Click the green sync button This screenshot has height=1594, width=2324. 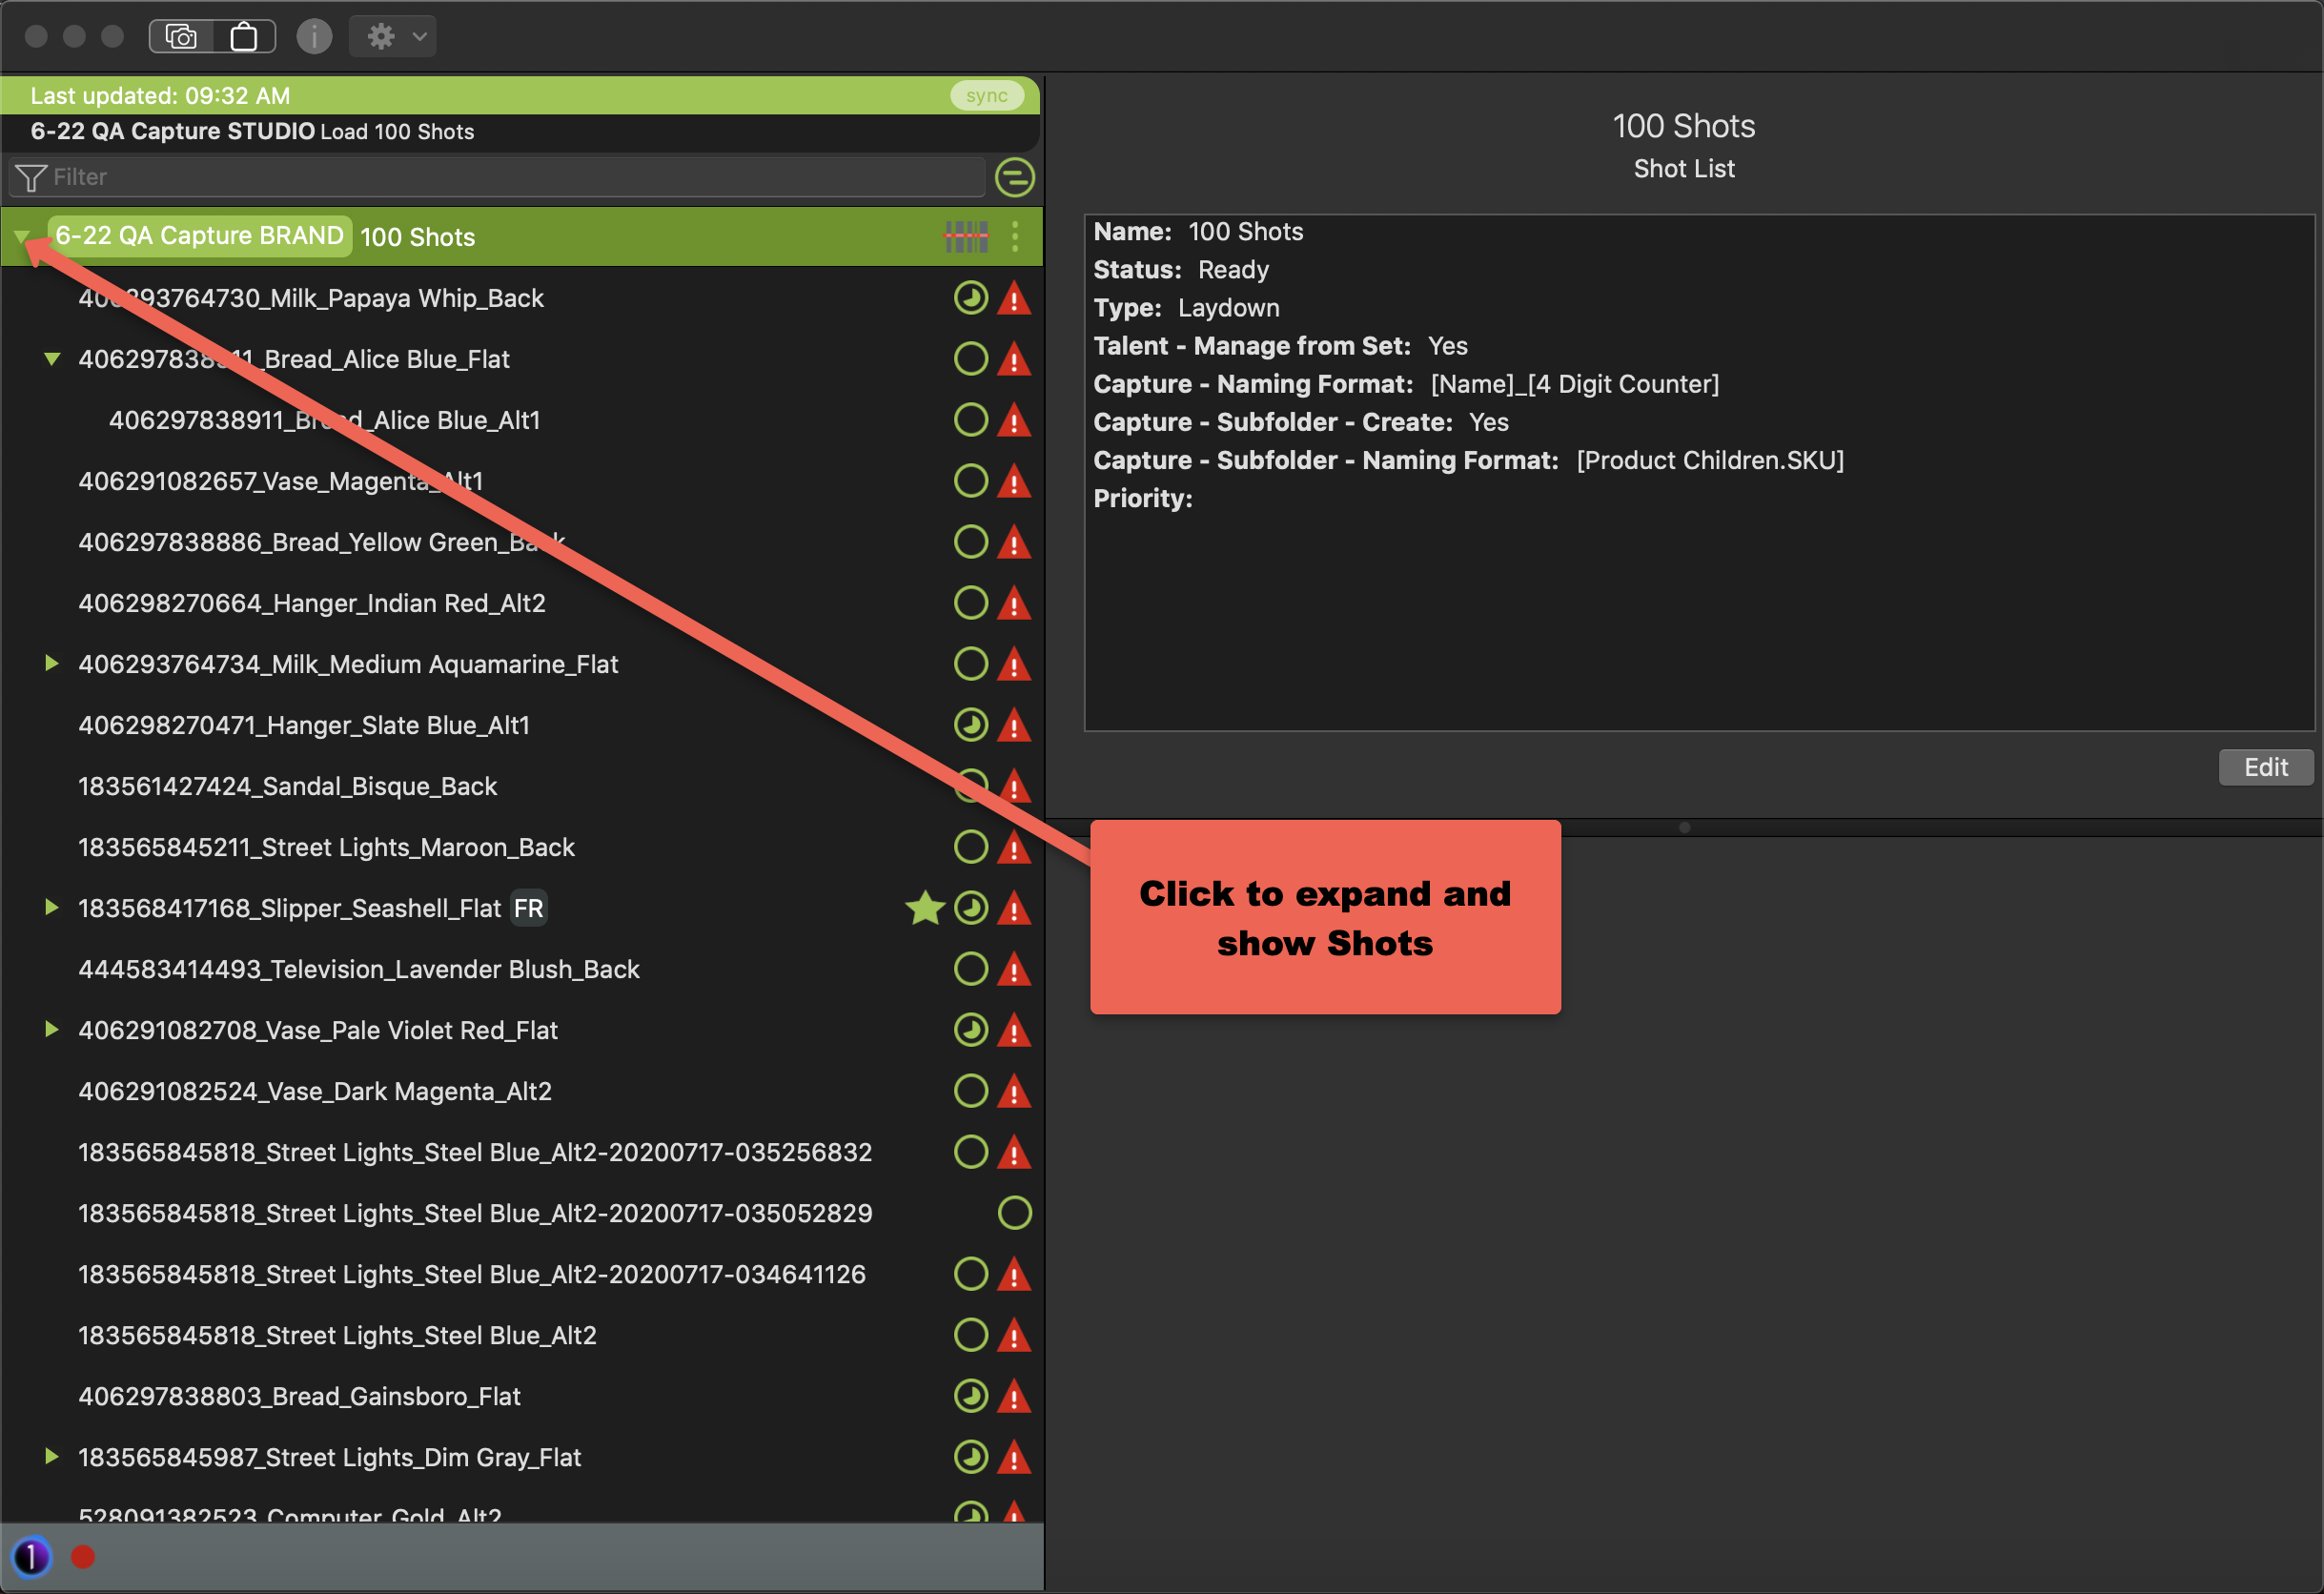986,96
